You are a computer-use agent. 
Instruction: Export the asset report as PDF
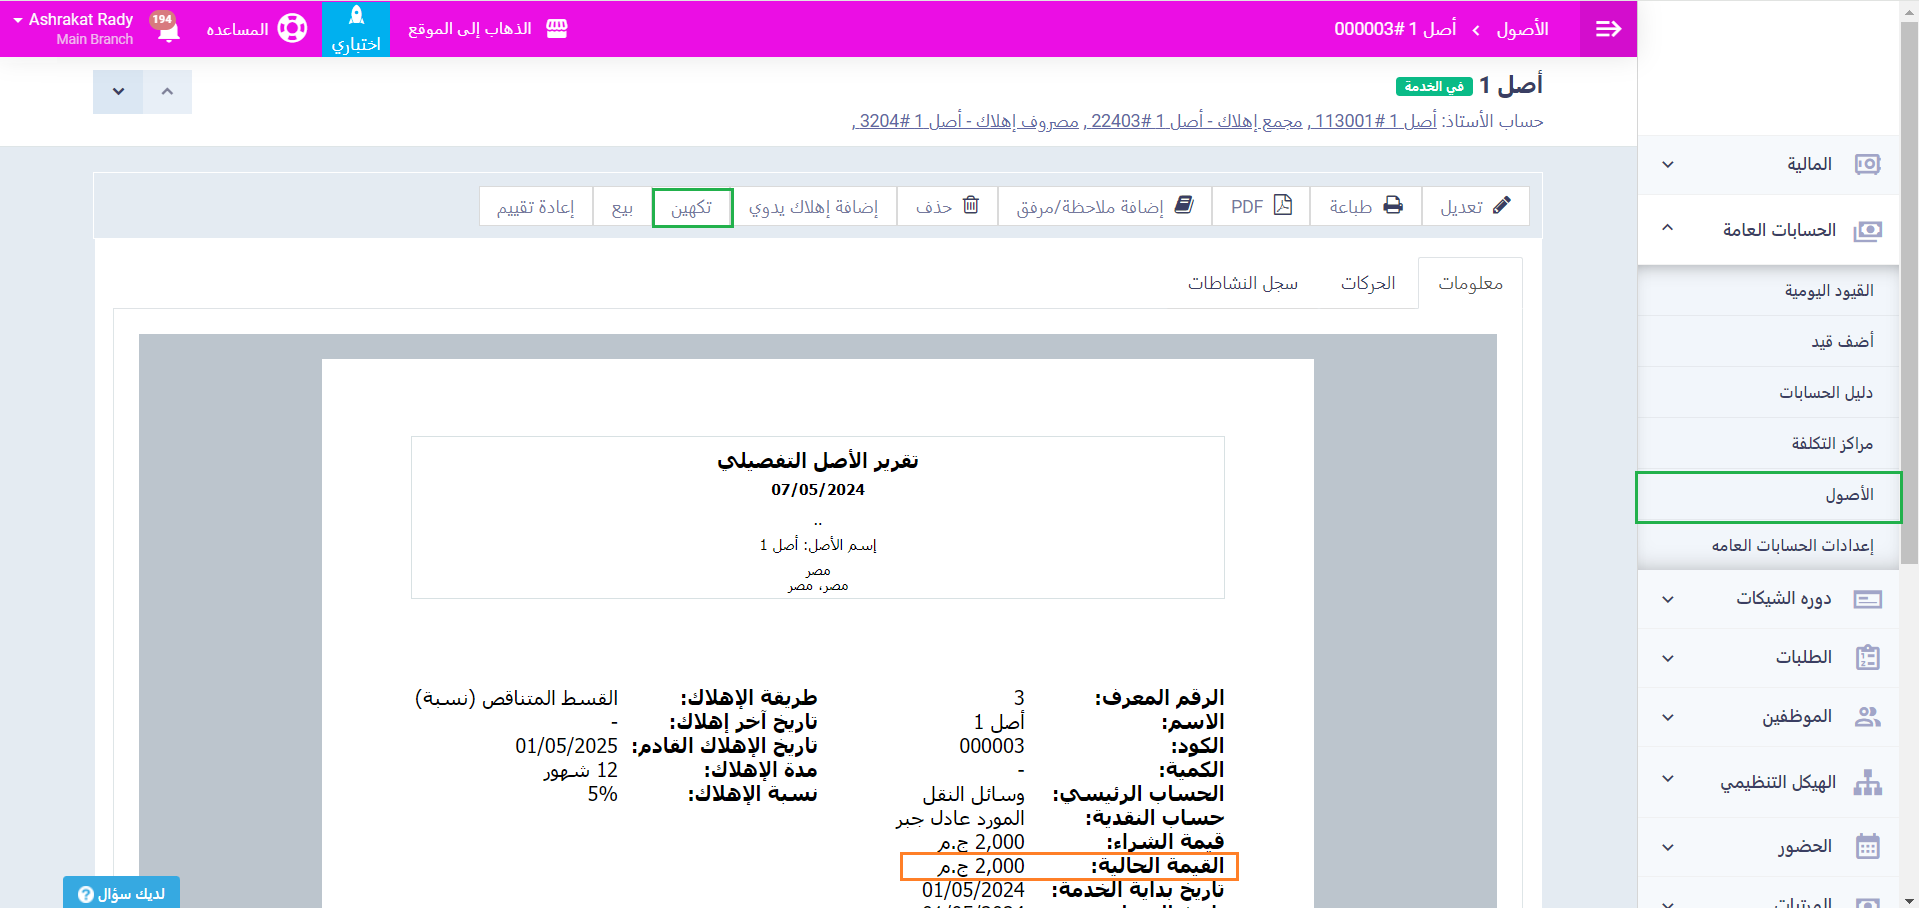(1261, 207)
